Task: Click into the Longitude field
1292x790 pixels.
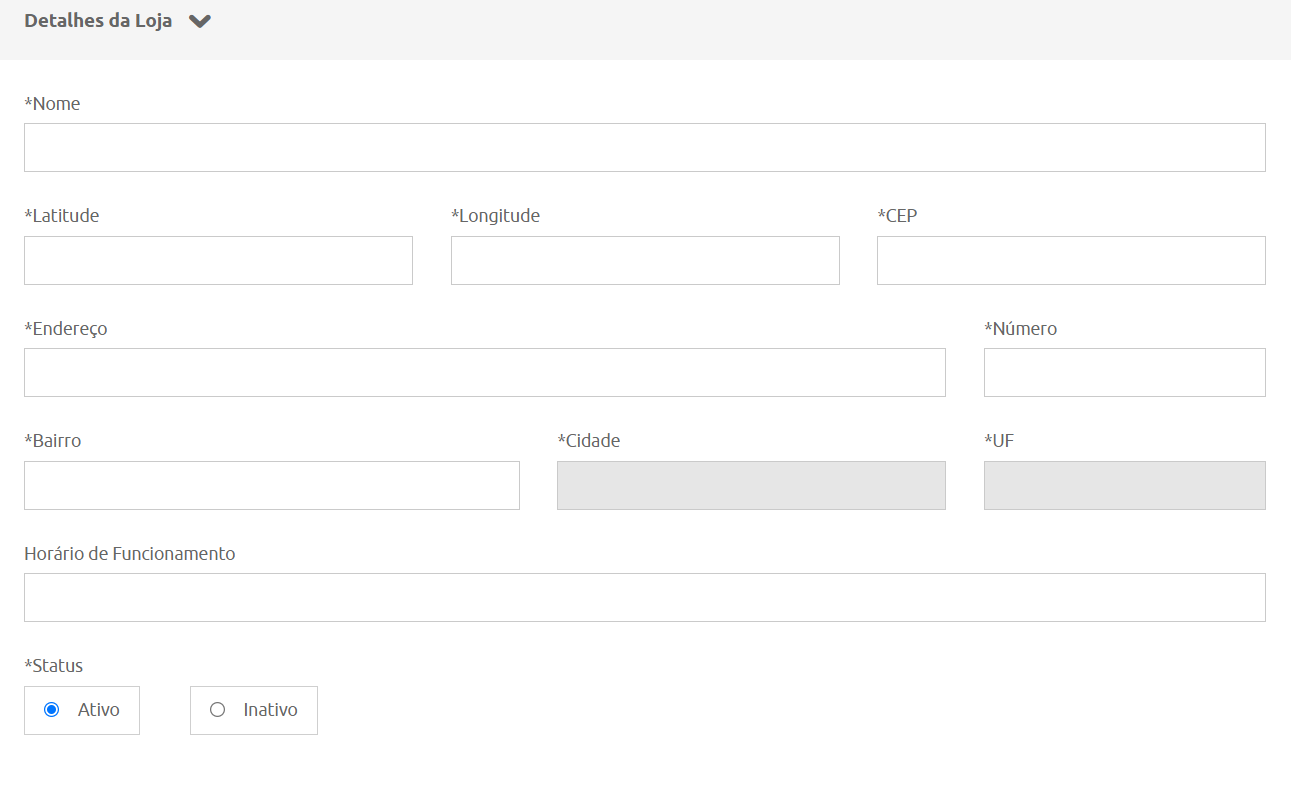Action: pos(645,261)
